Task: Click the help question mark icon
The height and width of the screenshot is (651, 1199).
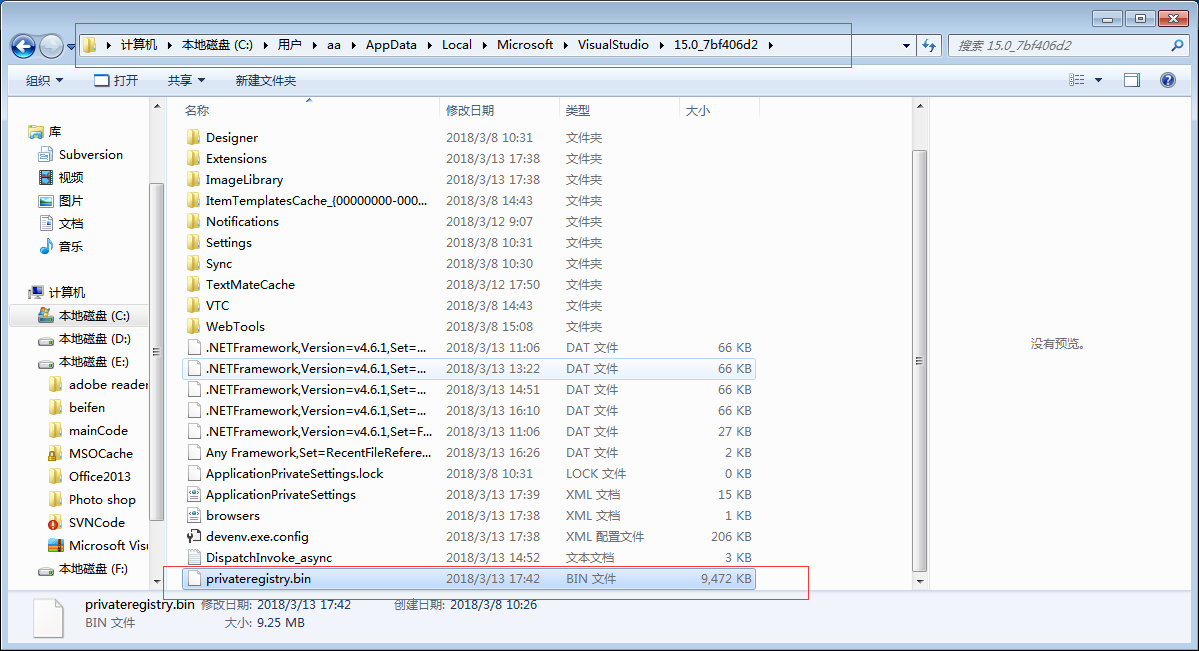Action: click(1168, 80)
